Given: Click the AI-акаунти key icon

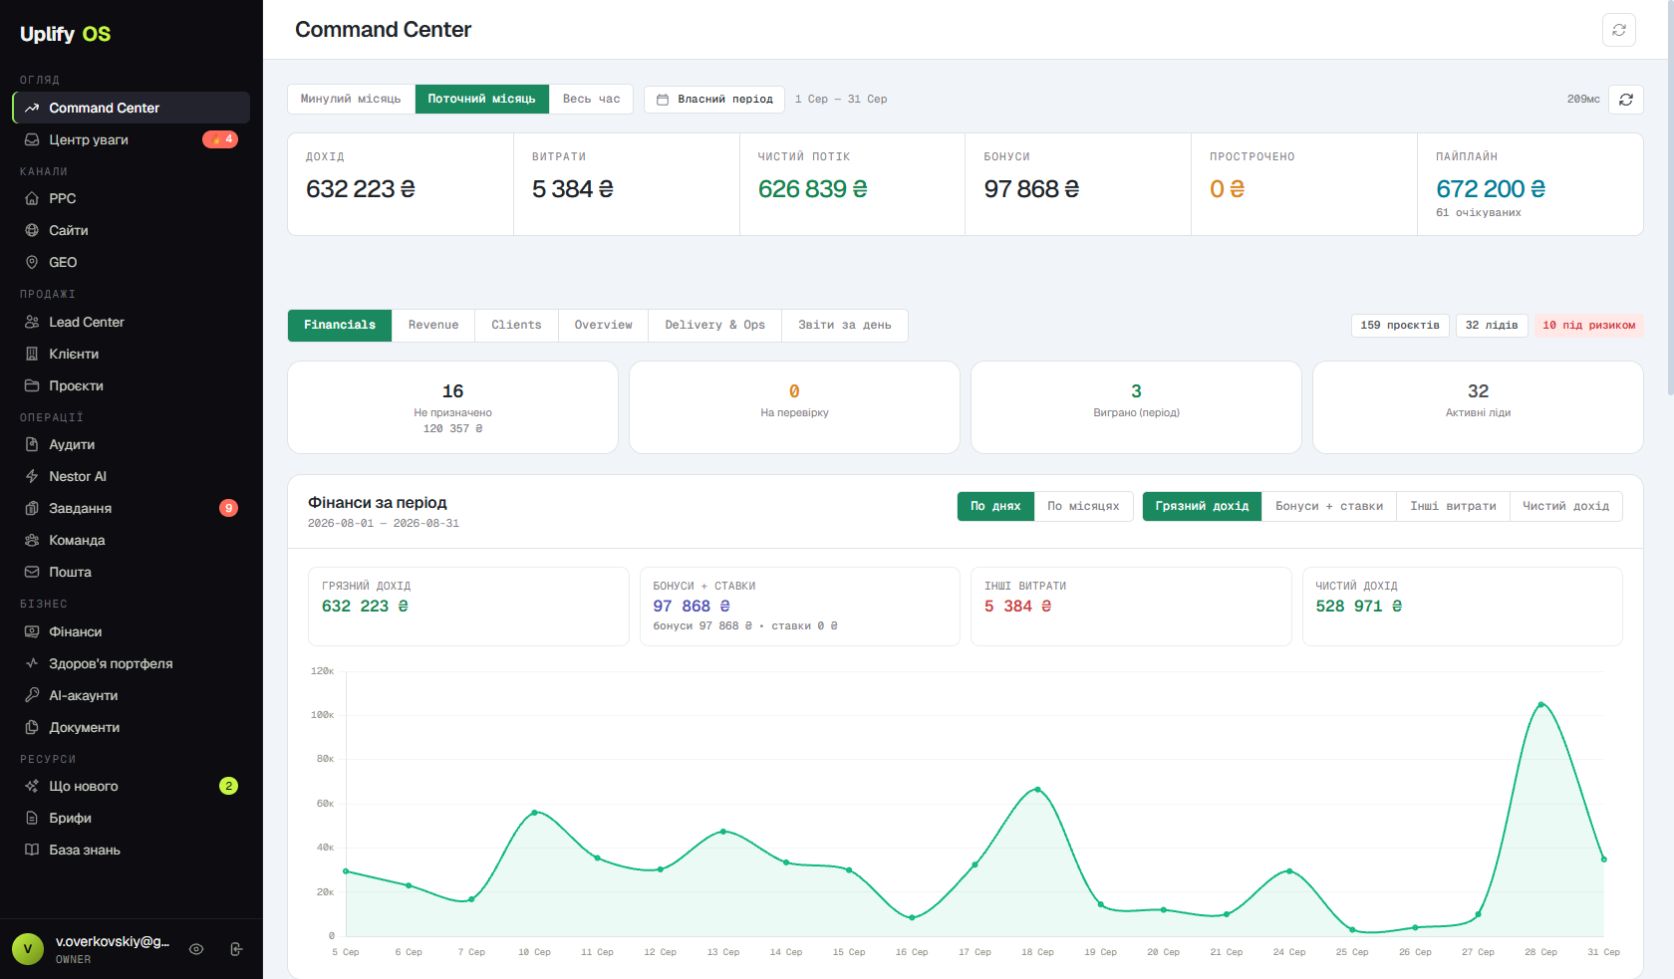Looking at the screenshot, I should 32,696.
